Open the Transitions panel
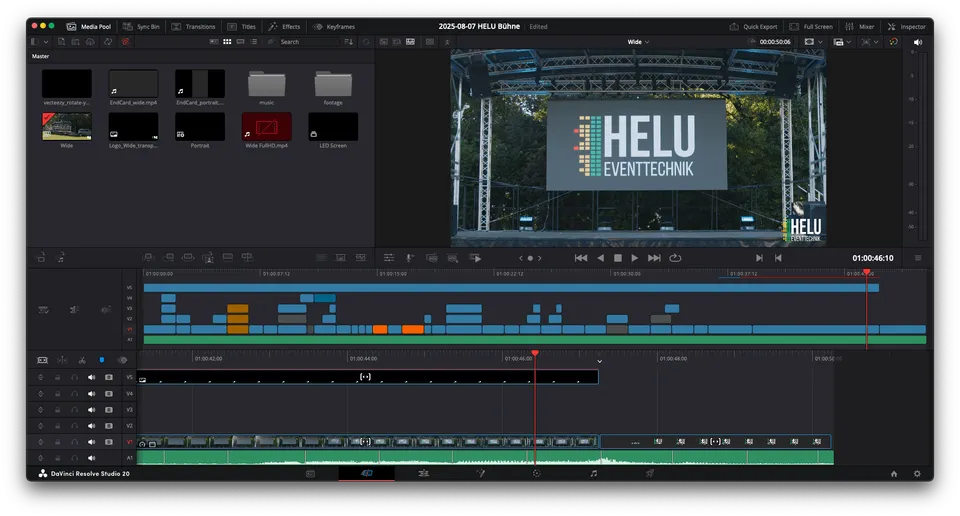Image resolution: width=960 pixels, height=516 pixels. coord(193,26)
